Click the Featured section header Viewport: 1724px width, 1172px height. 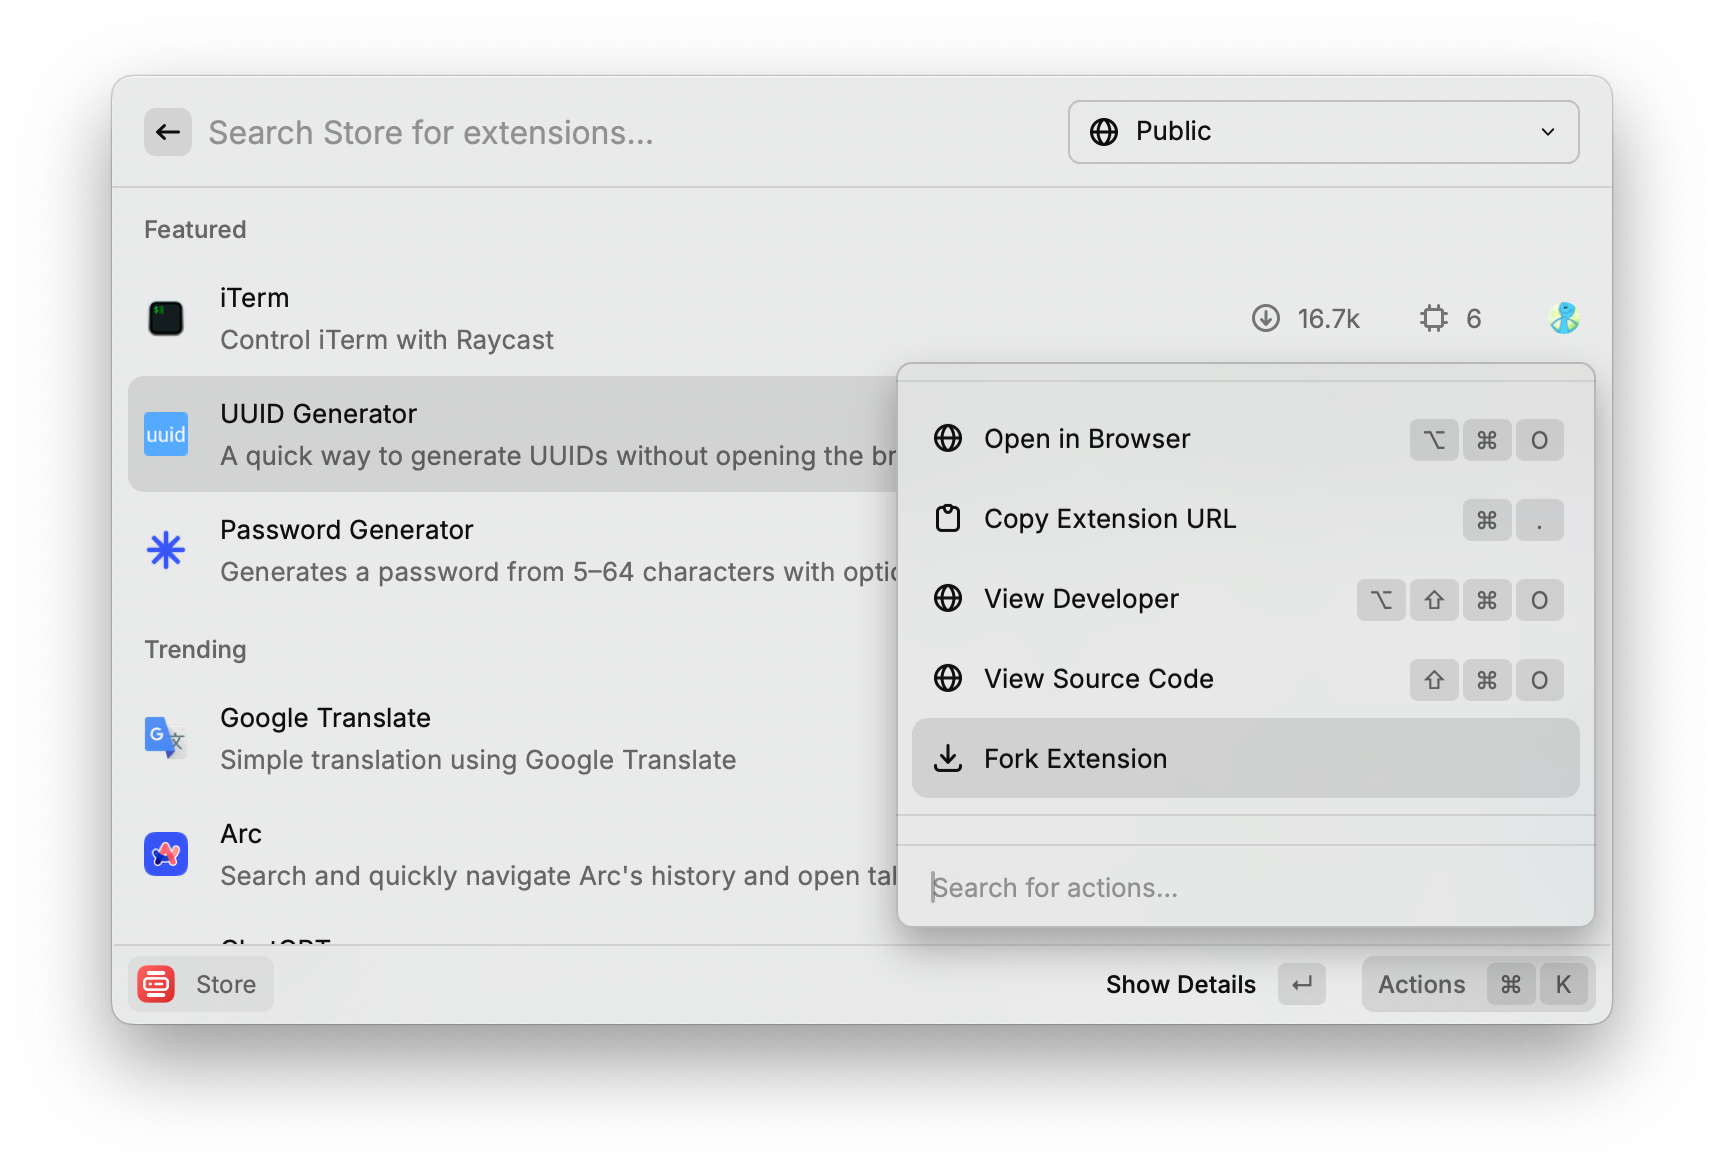coord(195,229)
